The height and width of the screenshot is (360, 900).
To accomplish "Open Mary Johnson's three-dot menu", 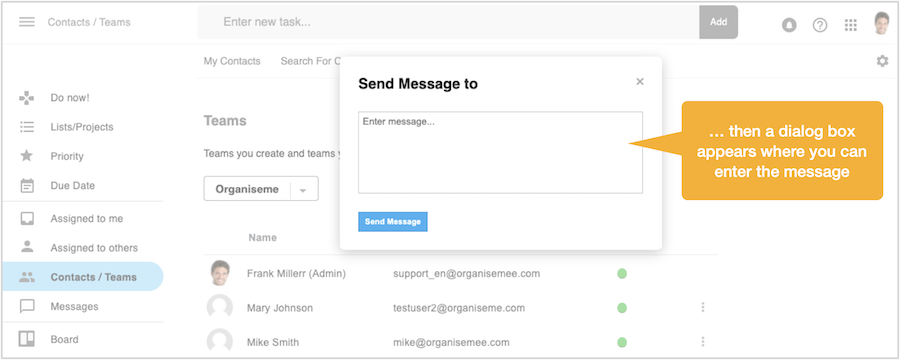I will [703, 308].
